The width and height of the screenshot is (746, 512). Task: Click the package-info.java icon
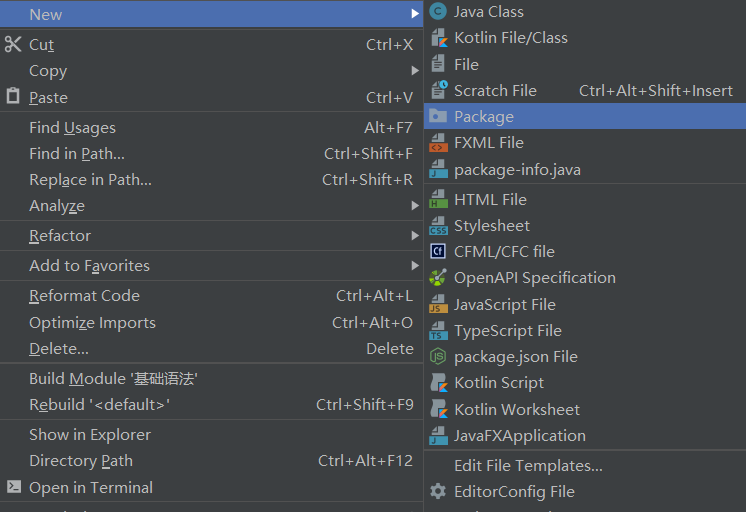point(438,169)
